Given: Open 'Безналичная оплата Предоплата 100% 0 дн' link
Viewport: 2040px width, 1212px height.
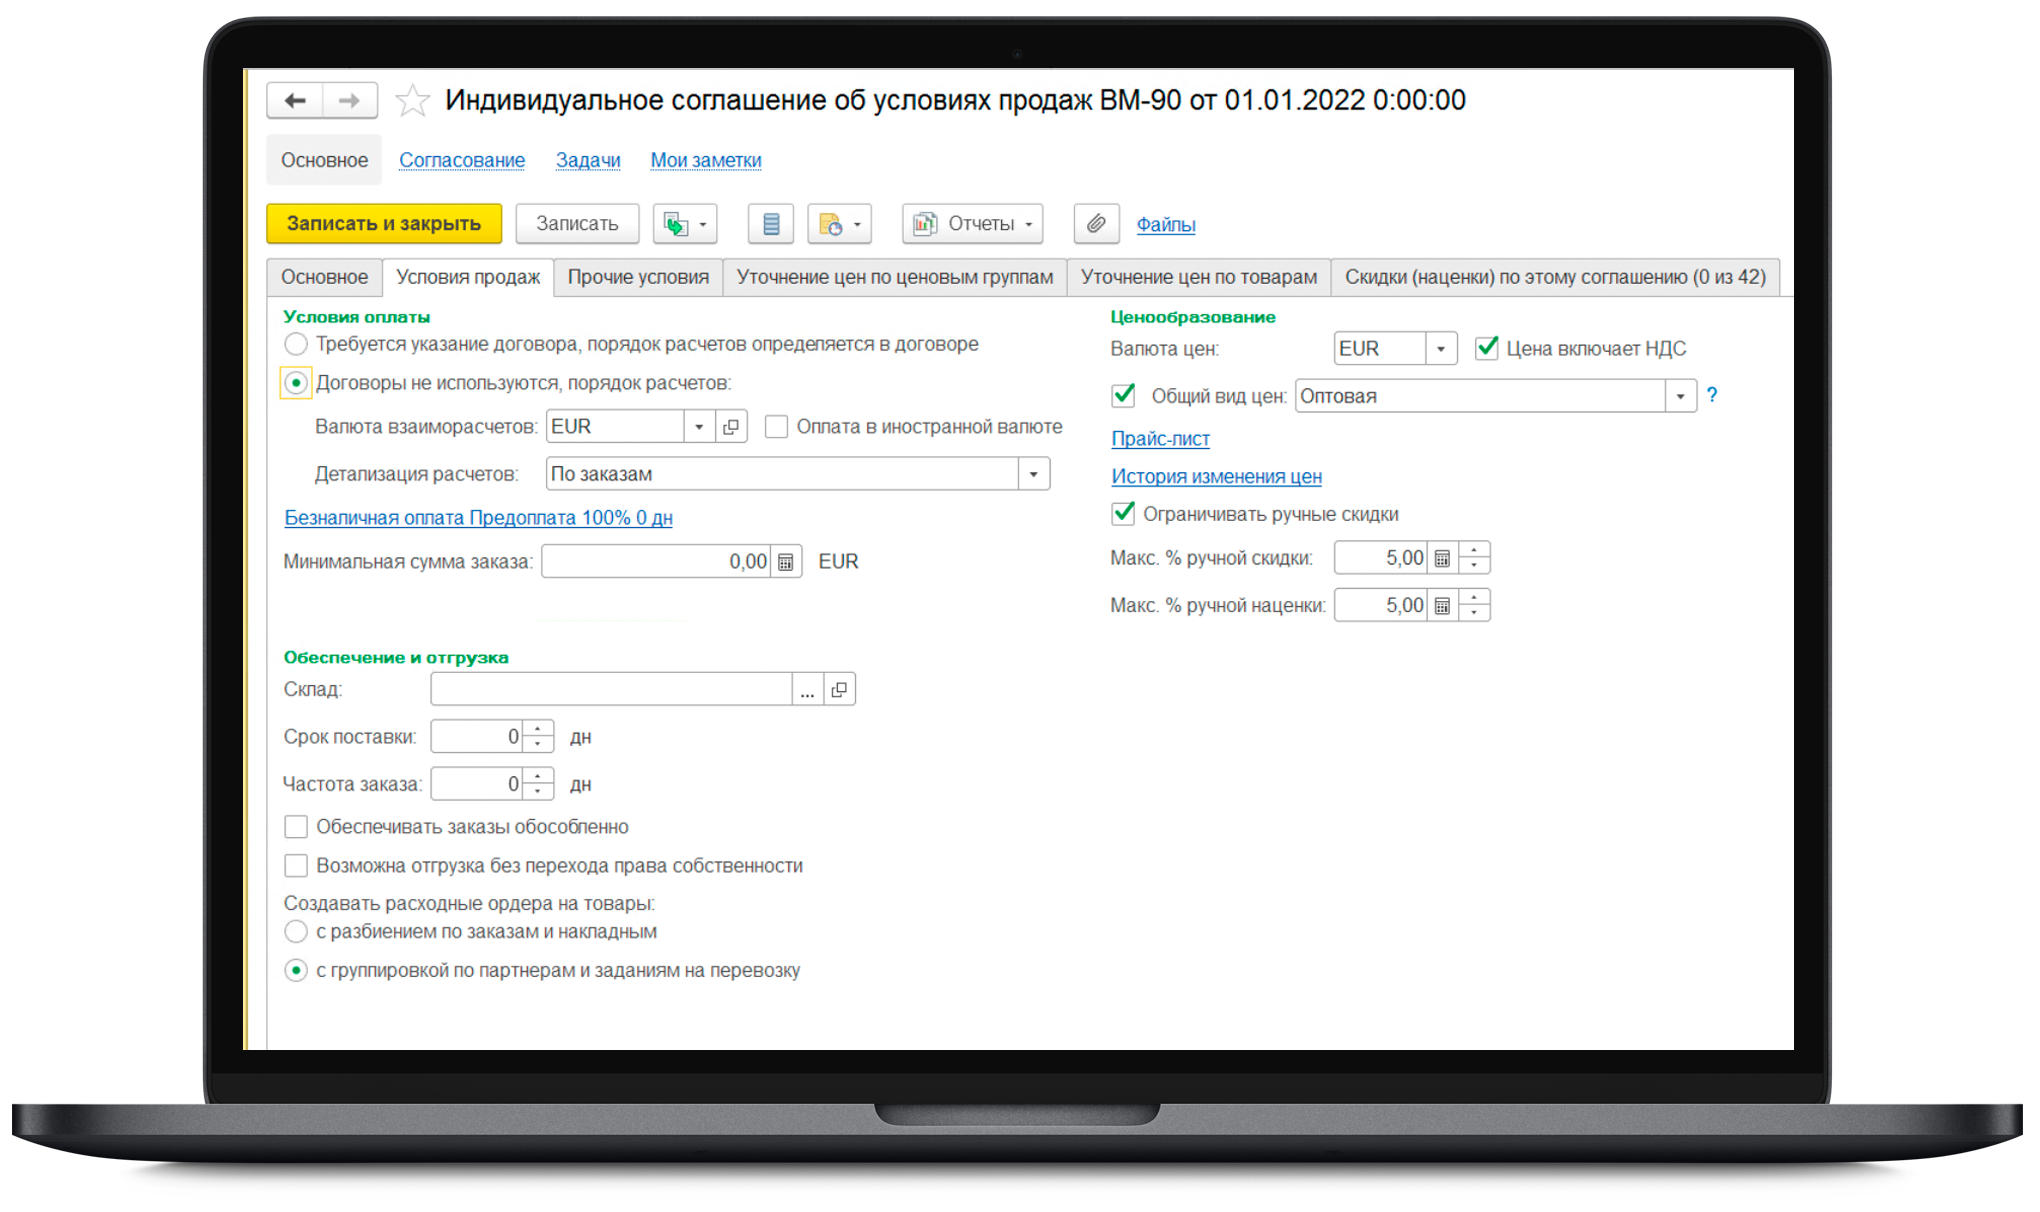Looking at the screenshot, I should [478, 518].
